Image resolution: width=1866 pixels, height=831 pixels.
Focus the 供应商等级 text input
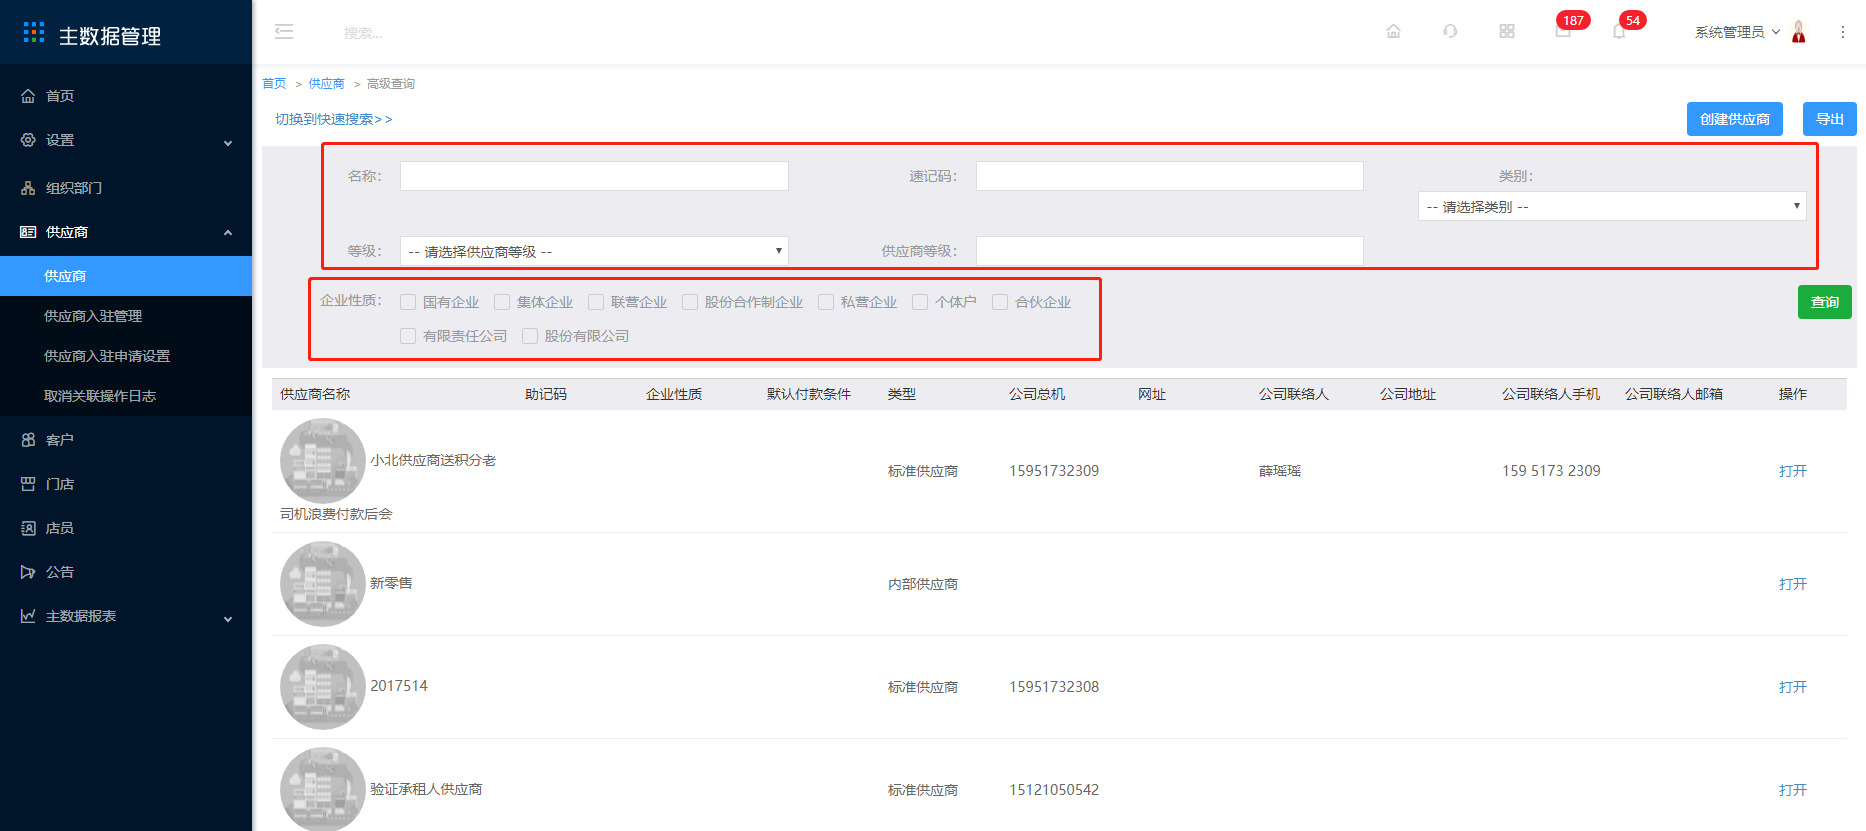[1170, 251]
